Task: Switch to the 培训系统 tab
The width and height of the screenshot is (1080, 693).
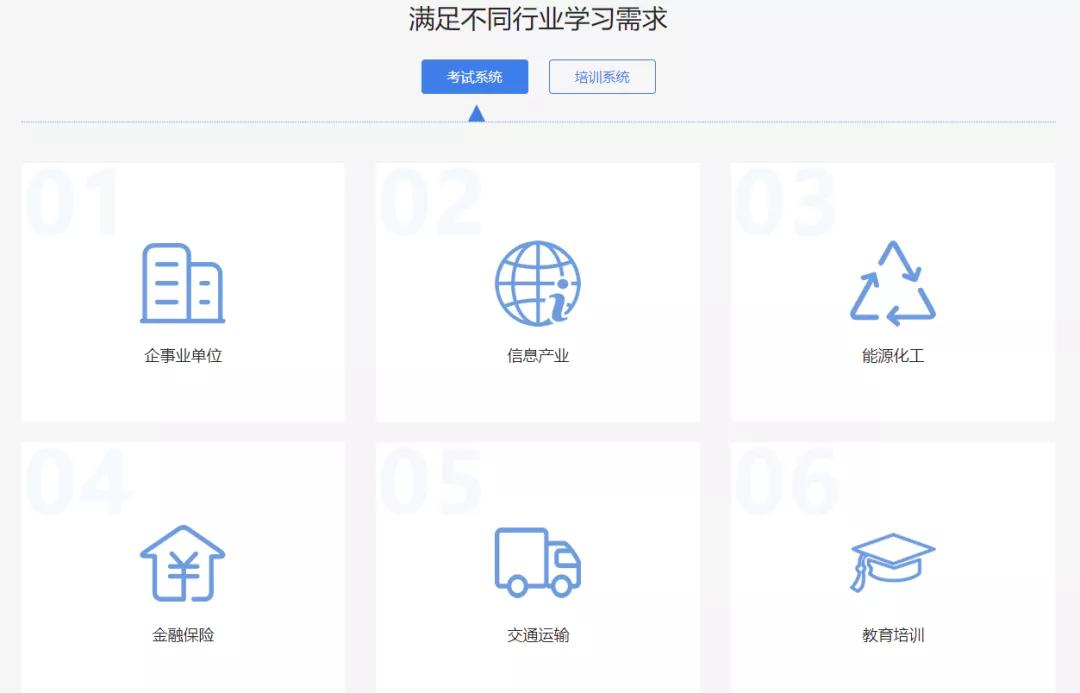Action: pyautogui.click(x=602, y=76)
